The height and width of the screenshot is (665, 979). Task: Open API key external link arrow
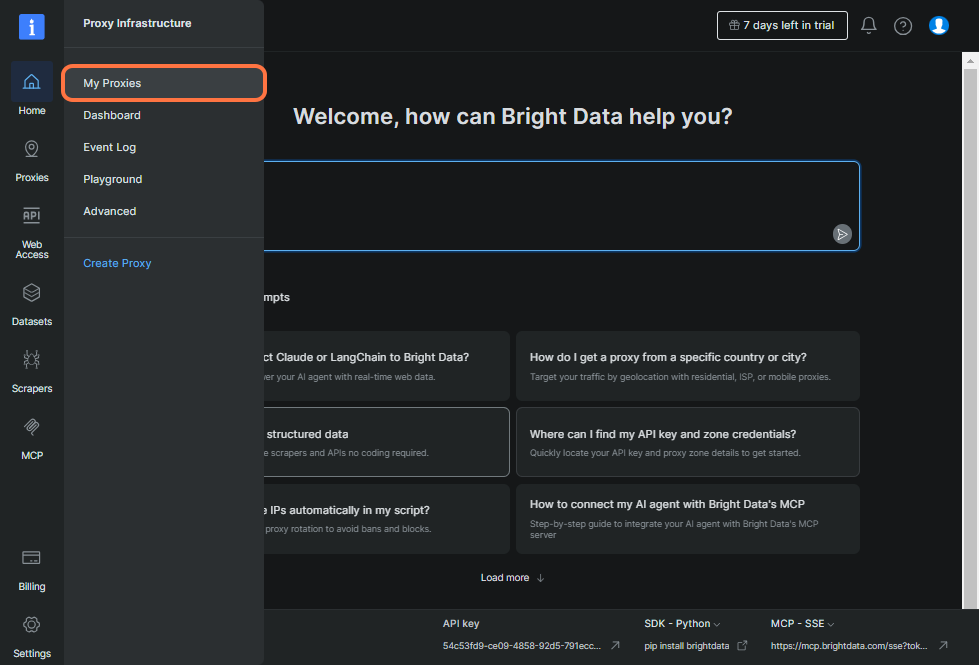pos(615,646)
